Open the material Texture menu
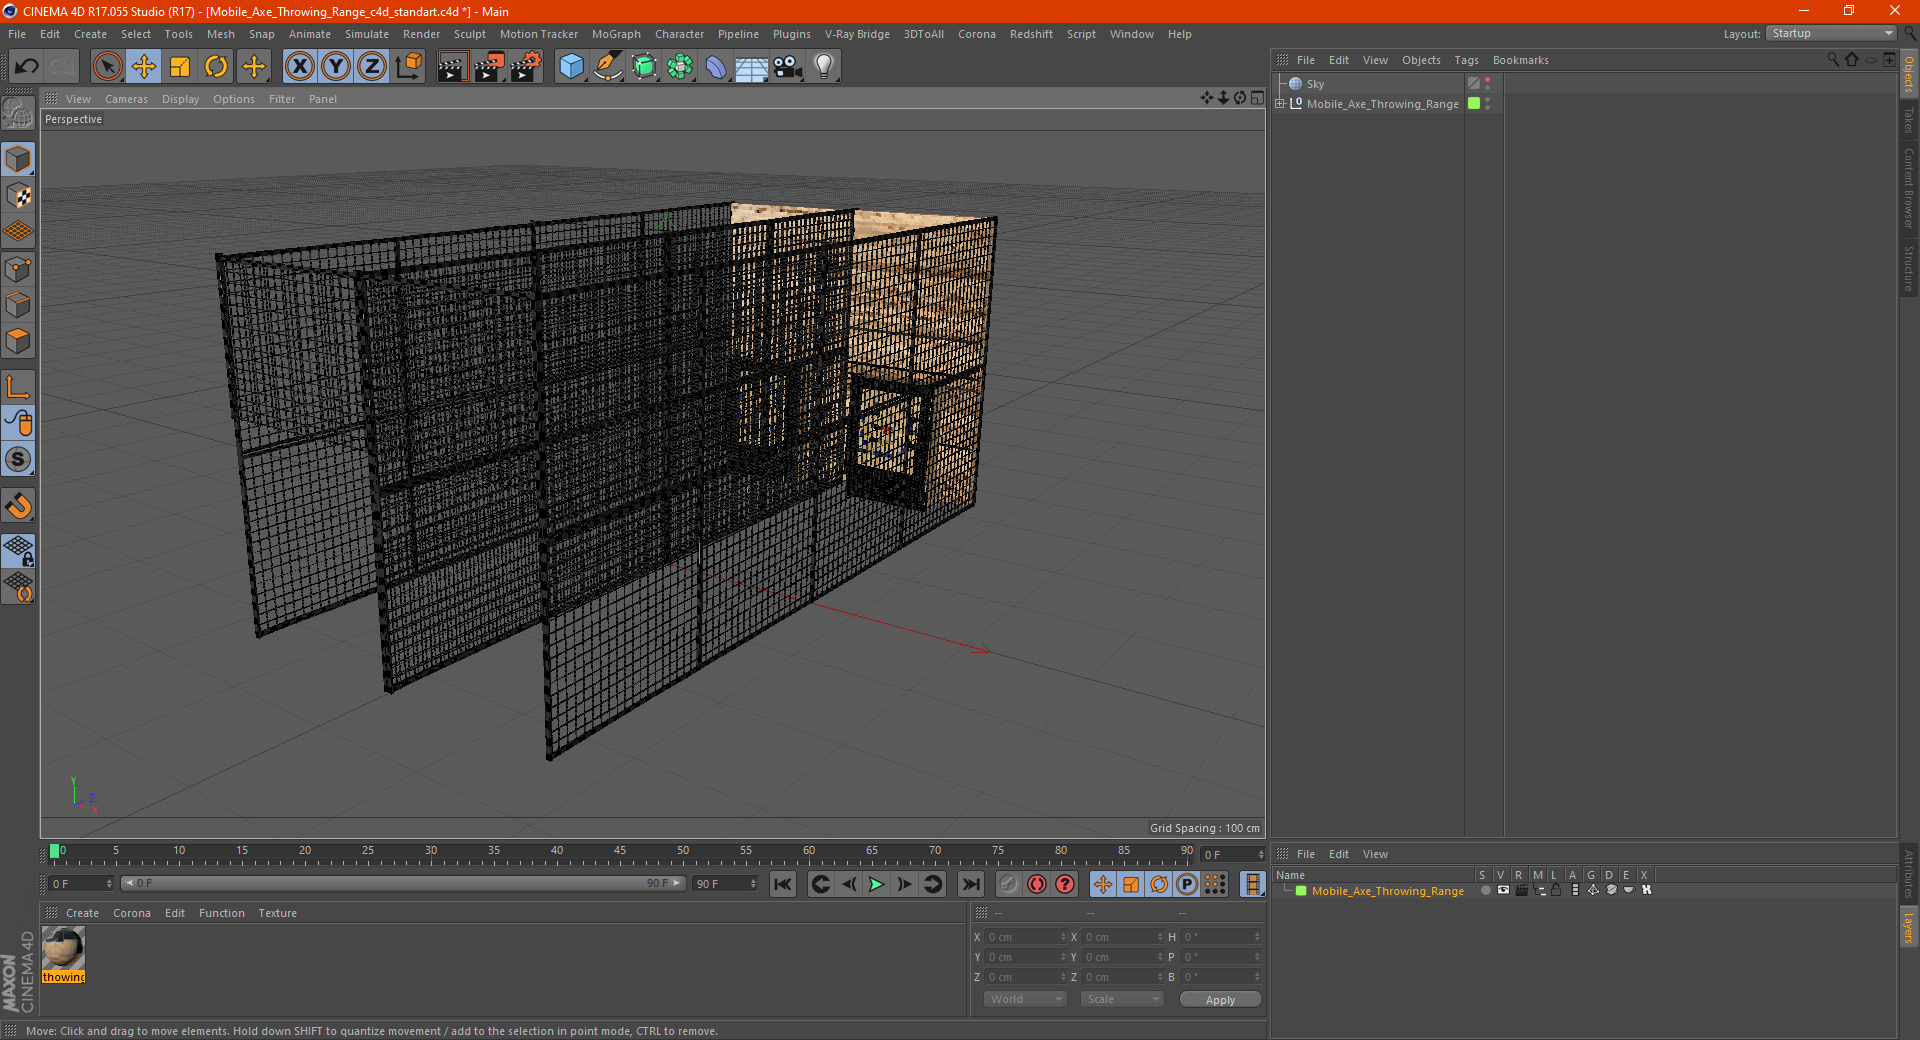The width and height of the screenshot is (1920, 1040). coord(277,913)
